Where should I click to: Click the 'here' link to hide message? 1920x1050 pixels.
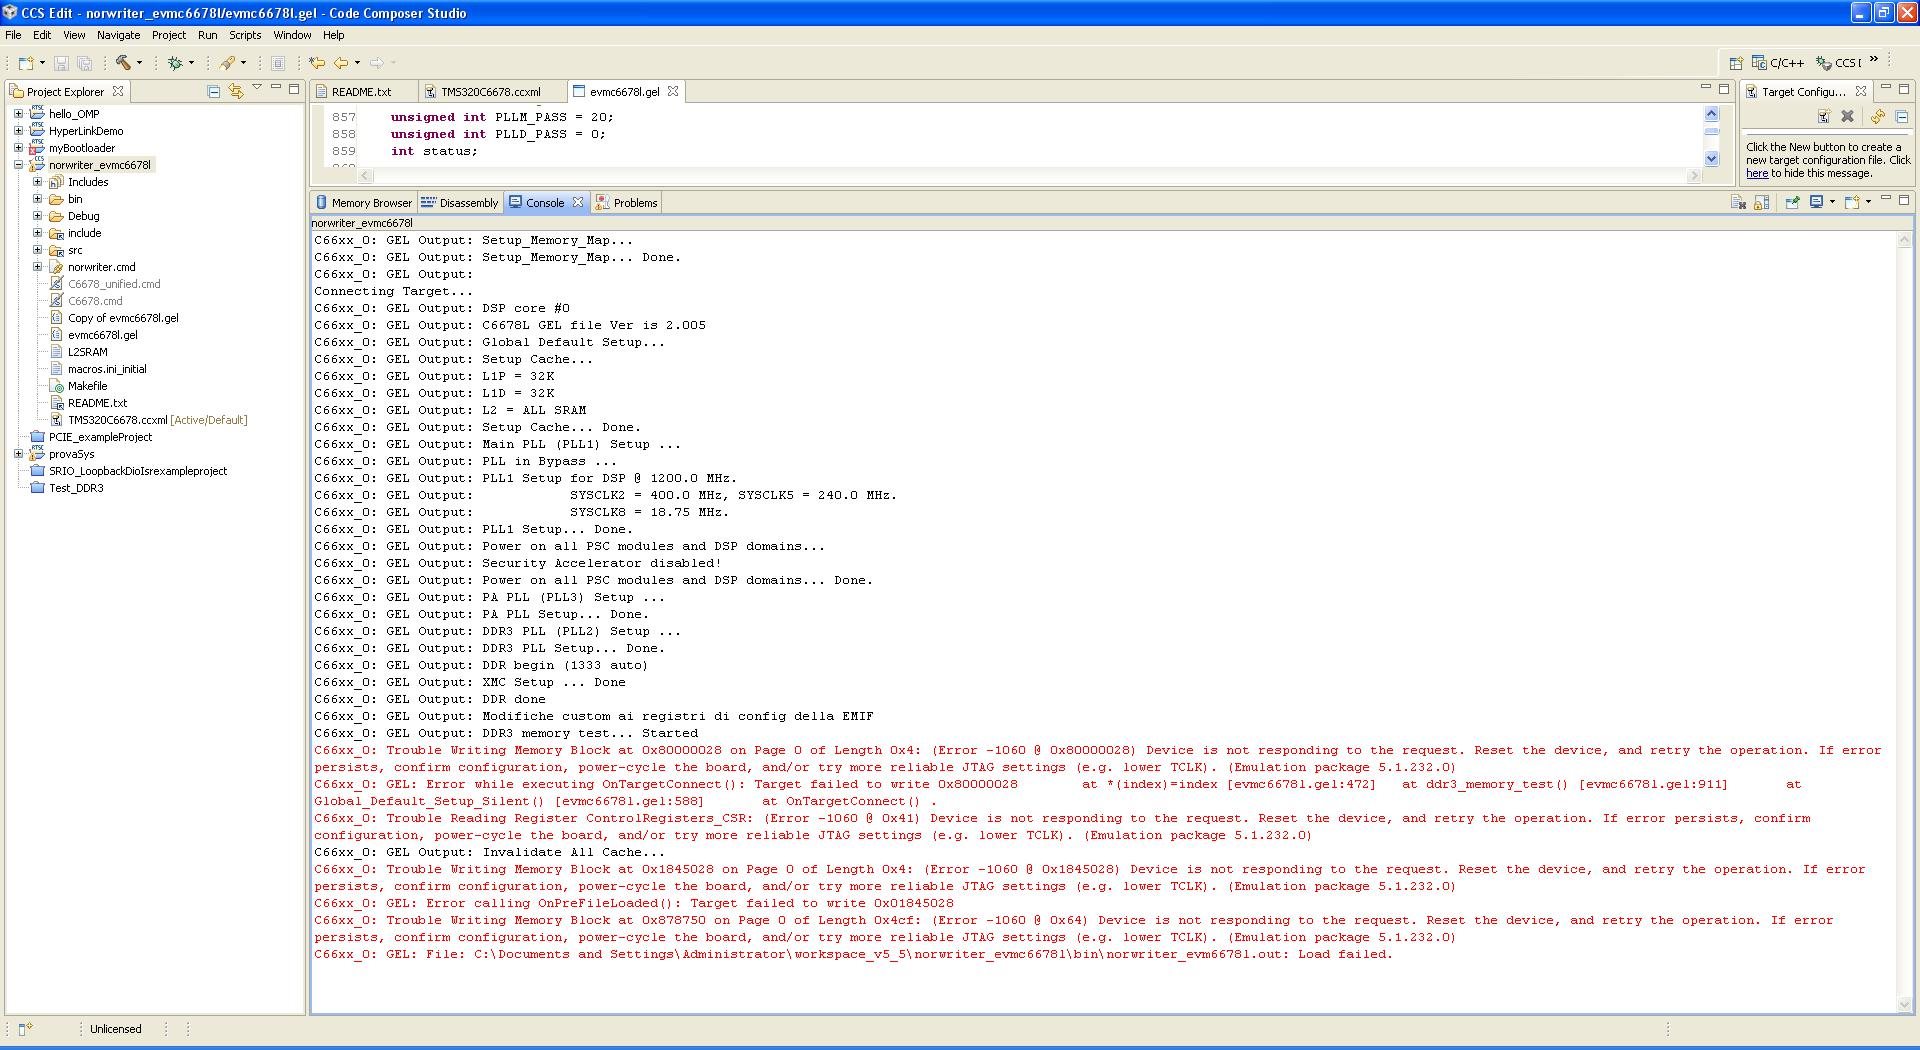(1757, 174)
